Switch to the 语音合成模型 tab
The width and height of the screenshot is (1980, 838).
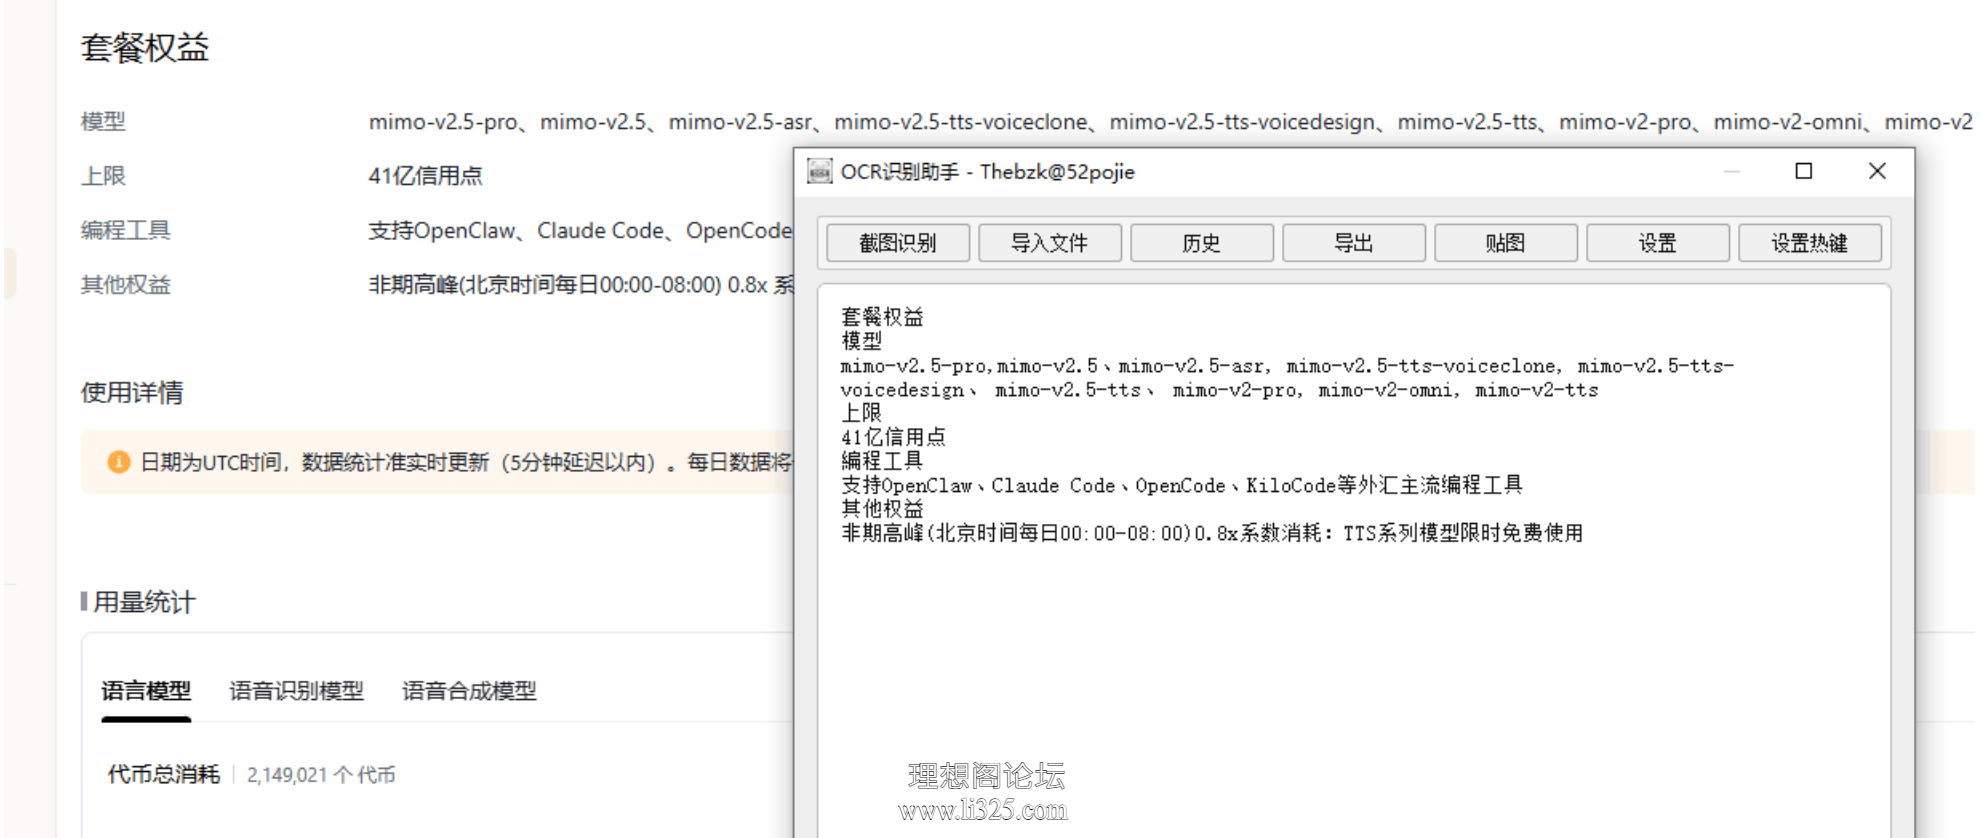pos(469,691)
